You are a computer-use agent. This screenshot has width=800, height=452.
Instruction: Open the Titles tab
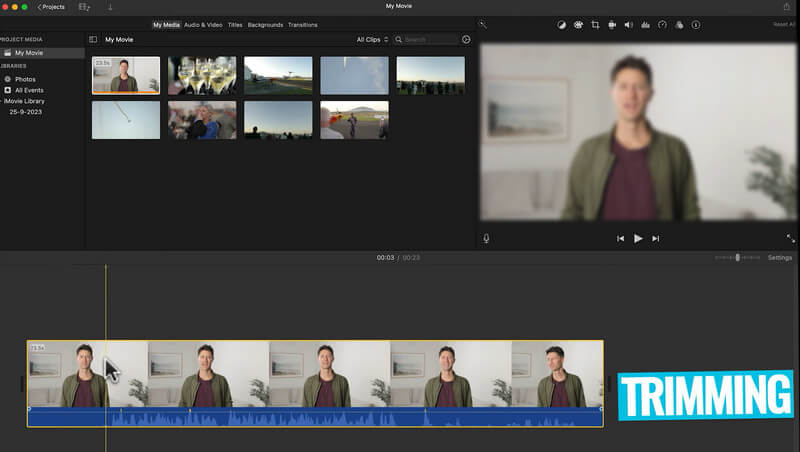pos(235,24)
